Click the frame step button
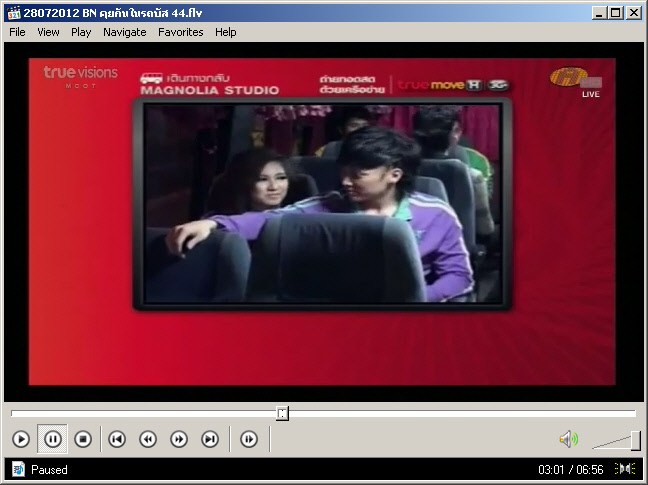This screenshot has height=485, width=648. click(x=249, y=439)
